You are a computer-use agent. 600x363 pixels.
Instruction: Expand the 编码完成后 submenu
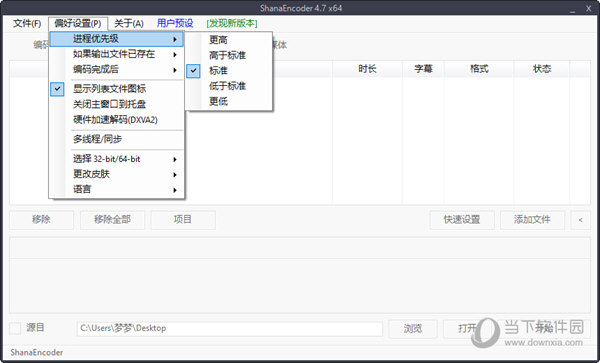117,70
